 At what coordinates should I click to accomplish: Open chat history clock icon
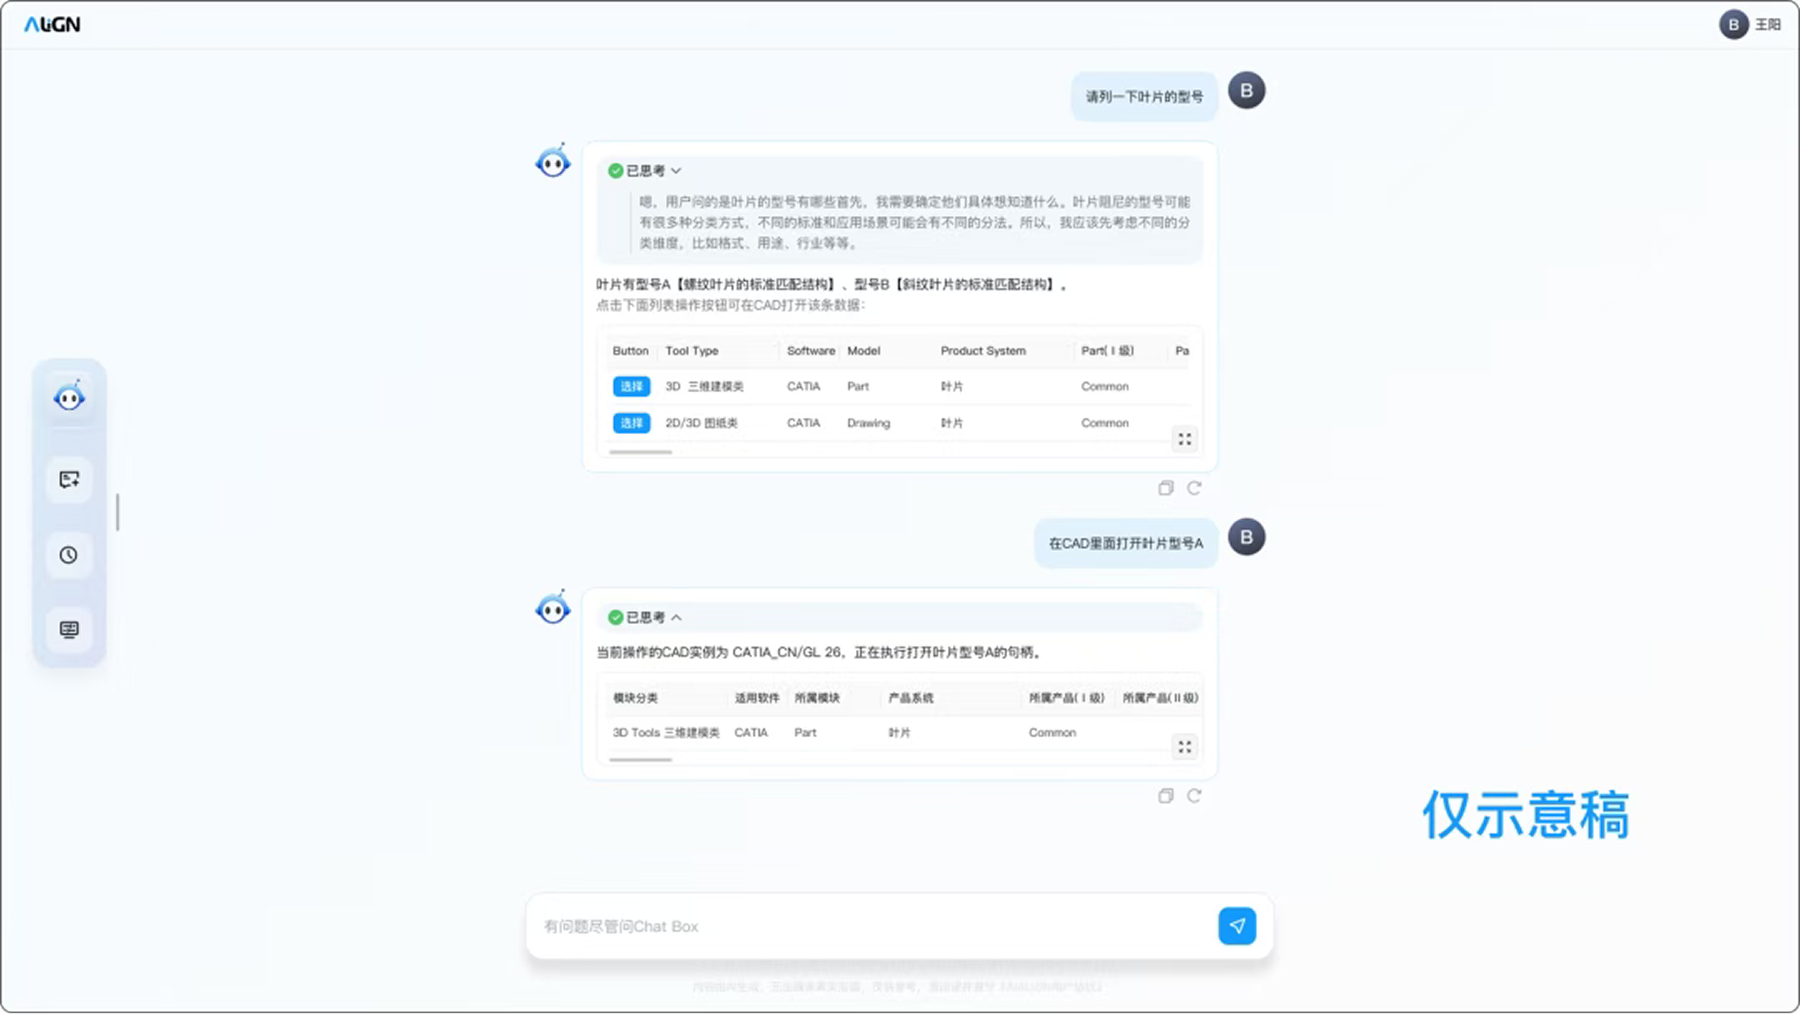click(69, 555)
